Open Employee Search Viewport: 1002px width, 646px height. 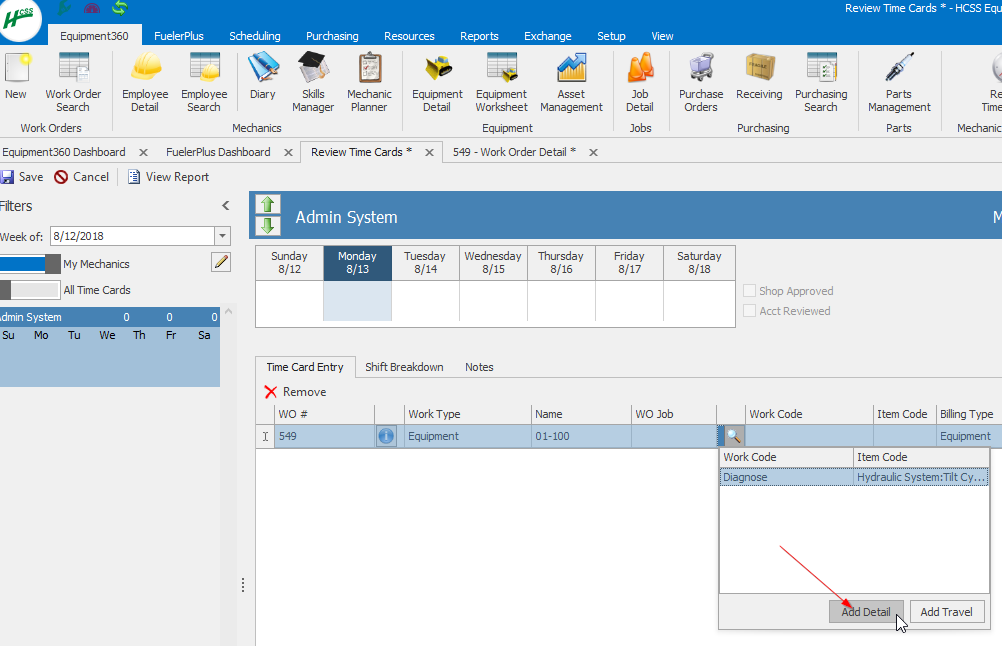click(204, 82)
